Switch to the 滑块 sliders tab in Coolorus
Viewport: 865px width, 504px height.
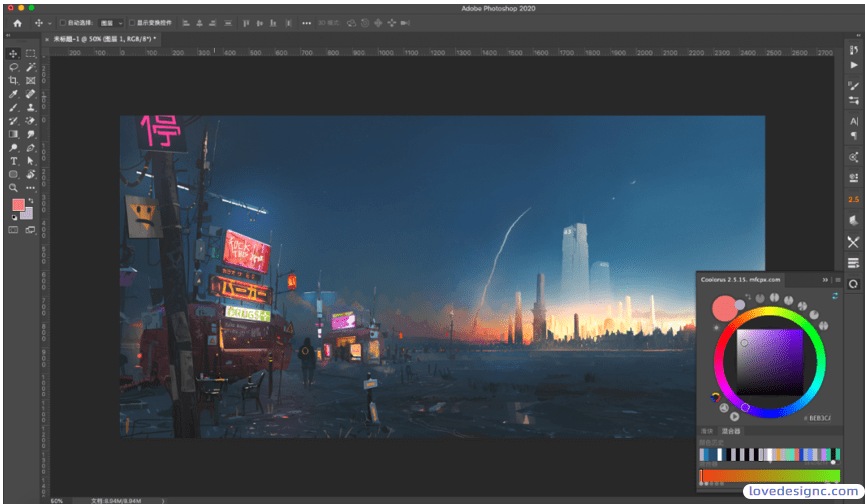pos(707,431)
